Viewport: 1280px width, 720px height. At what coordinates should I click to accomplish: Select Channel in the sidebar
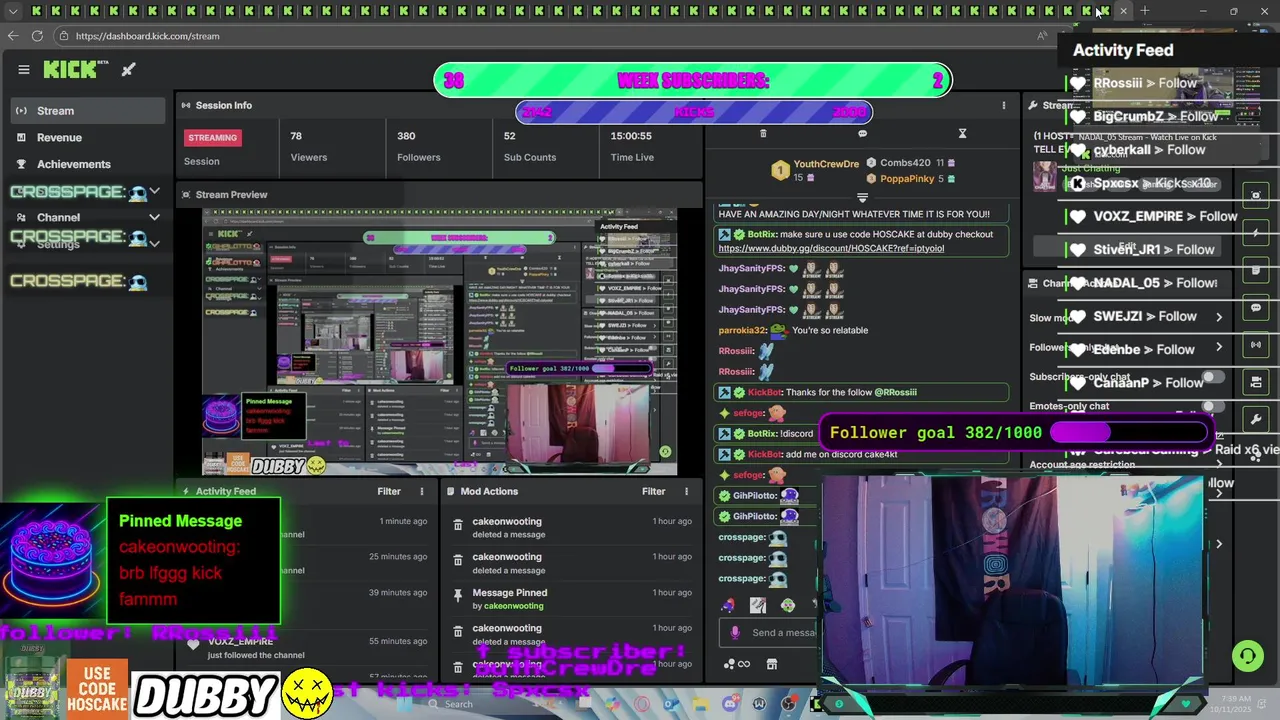coord(88,217)
